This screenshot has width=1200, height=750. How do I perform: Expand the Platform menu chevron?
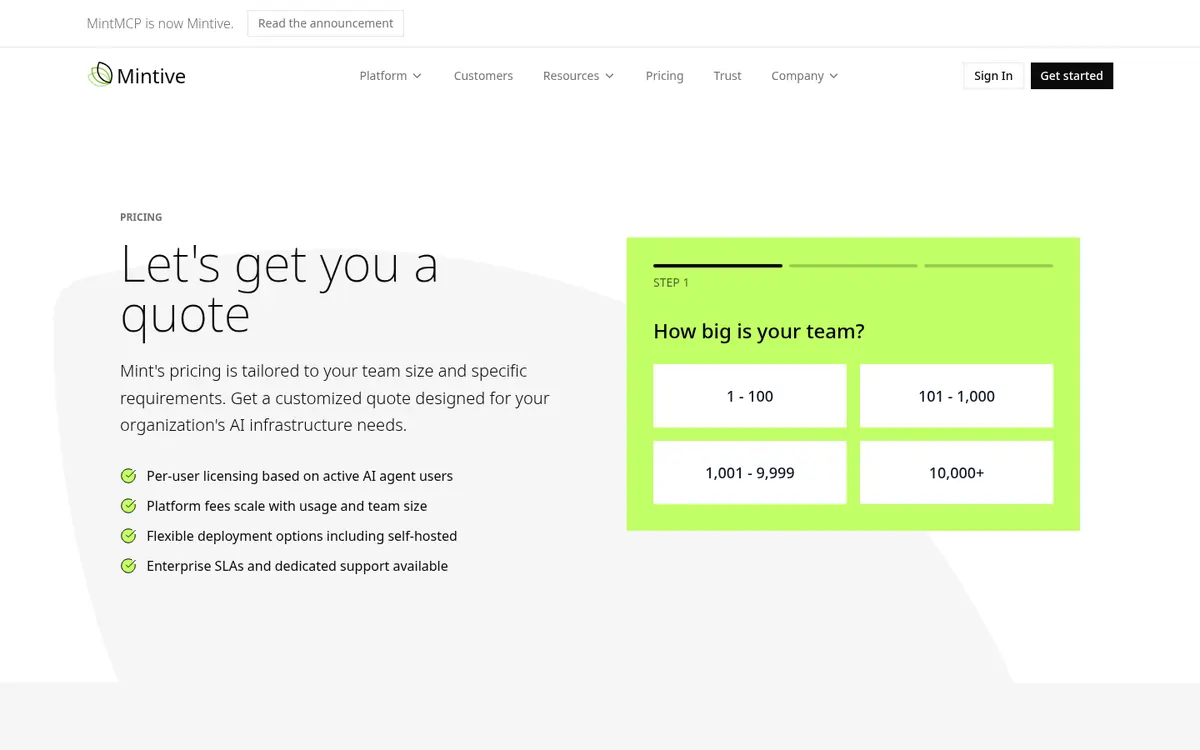point(417,76)
